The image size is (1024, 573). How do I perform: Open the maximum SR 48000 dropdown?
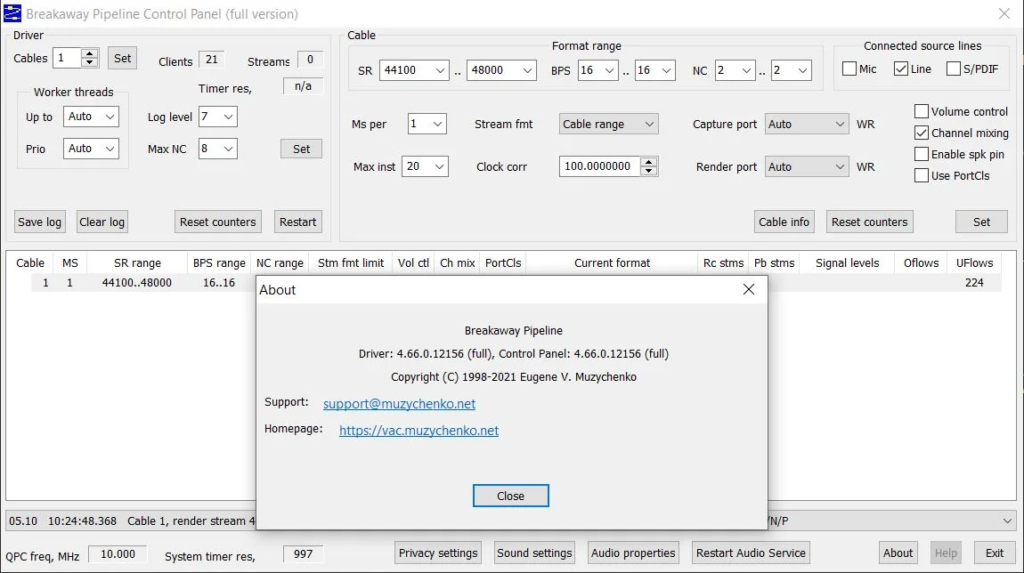point(501,71)
